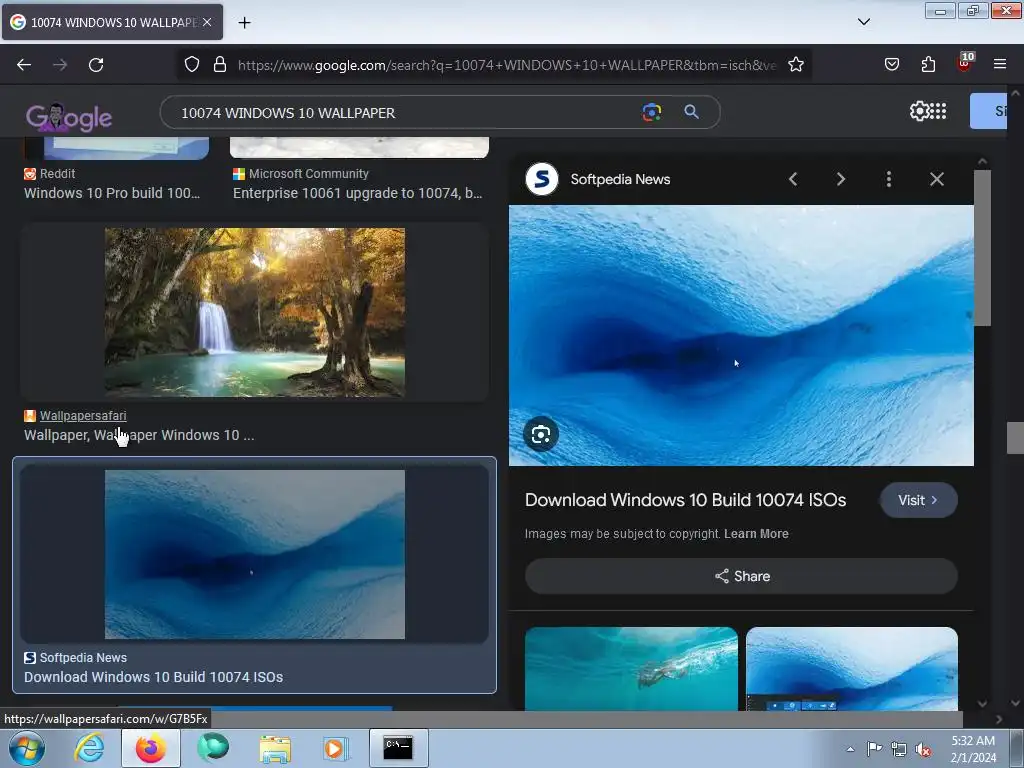Select the blue ice wave result thumbnail
This screenshot has height=768, width=1024.
[255, 554]
